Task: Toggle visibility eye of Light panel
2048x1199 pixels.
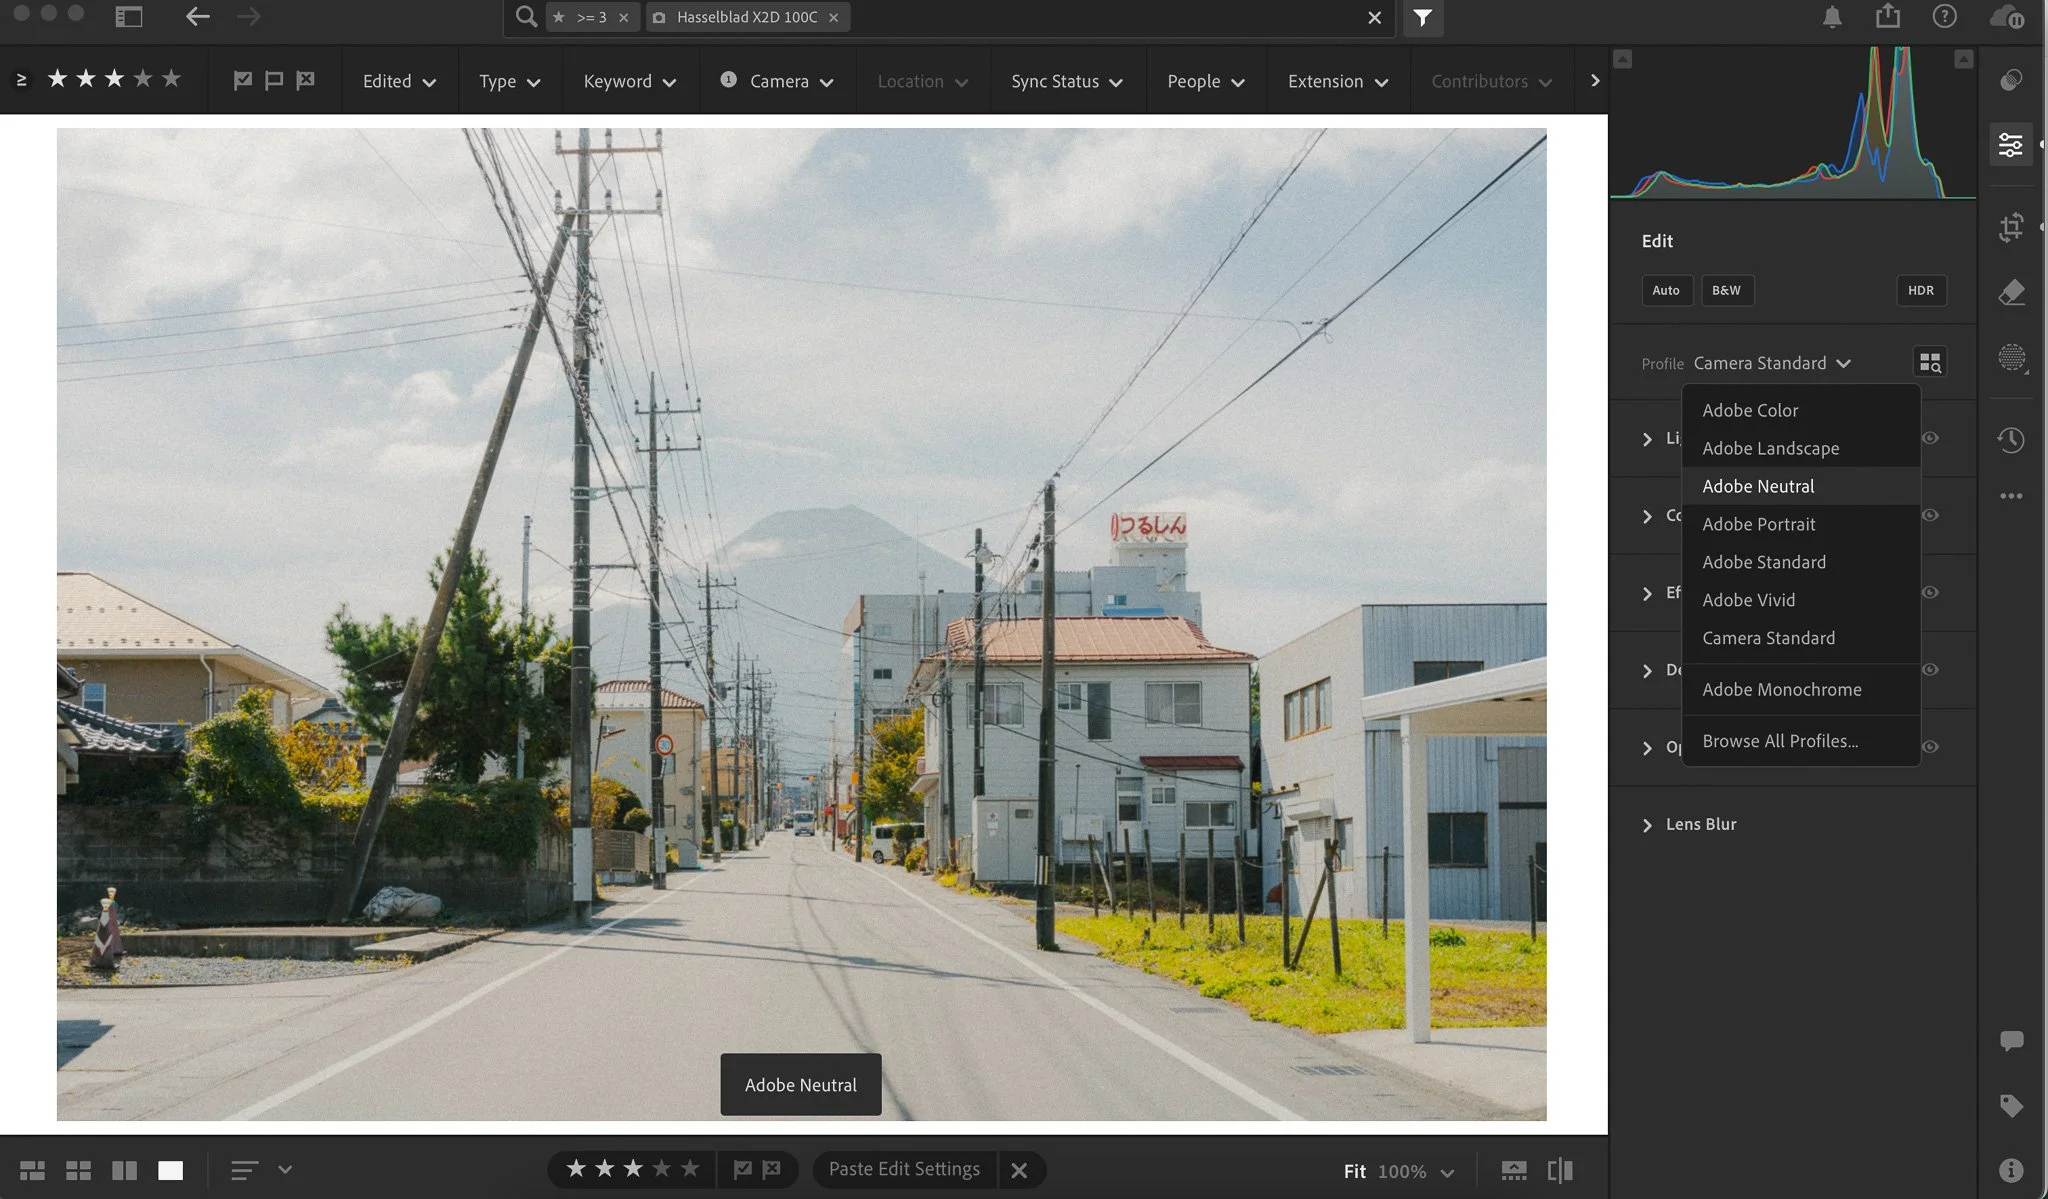Action: 1930,438
